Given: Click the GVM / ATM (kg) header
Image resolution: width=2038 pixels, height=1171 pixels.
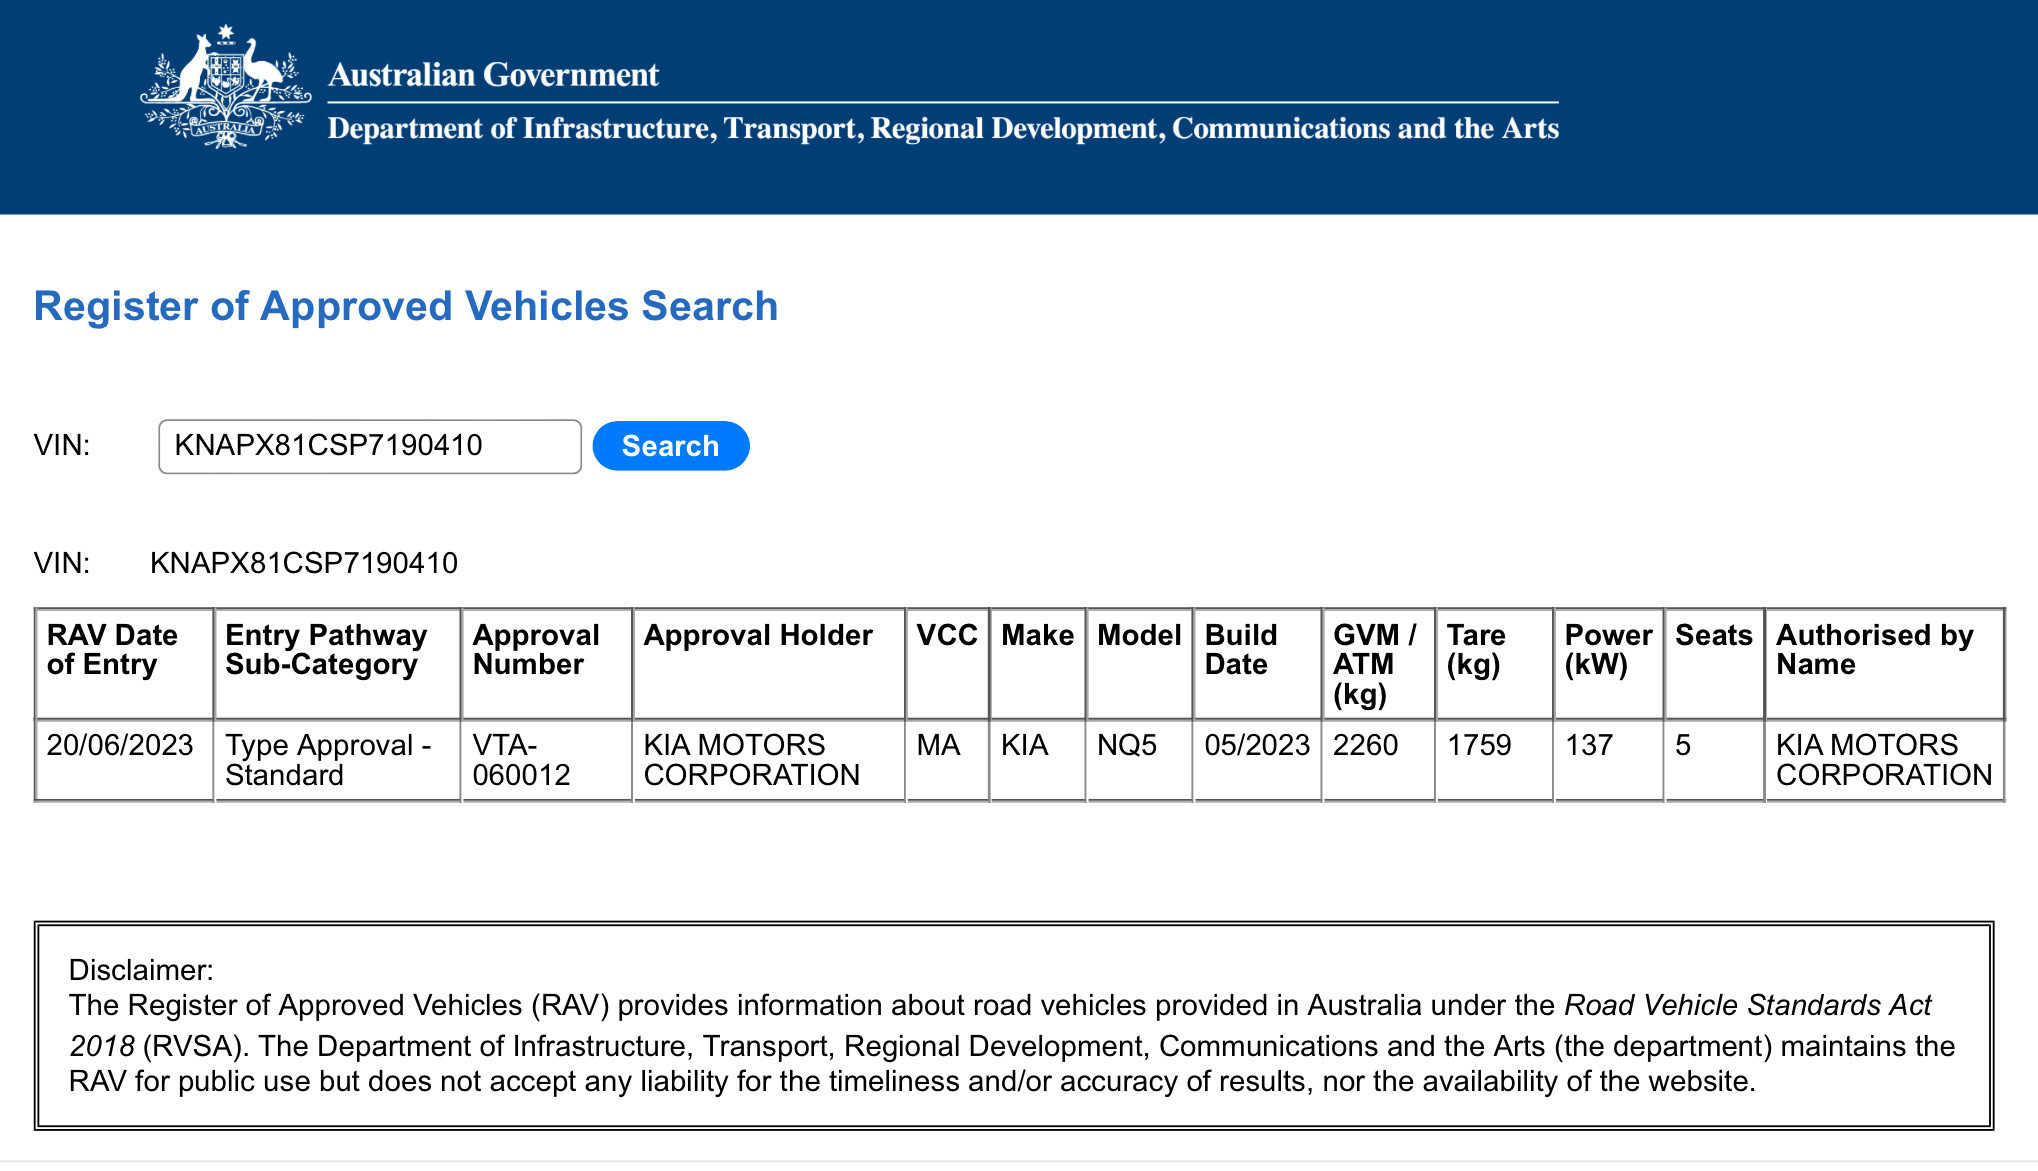Looking at the screenshot, I should 1373,664.
